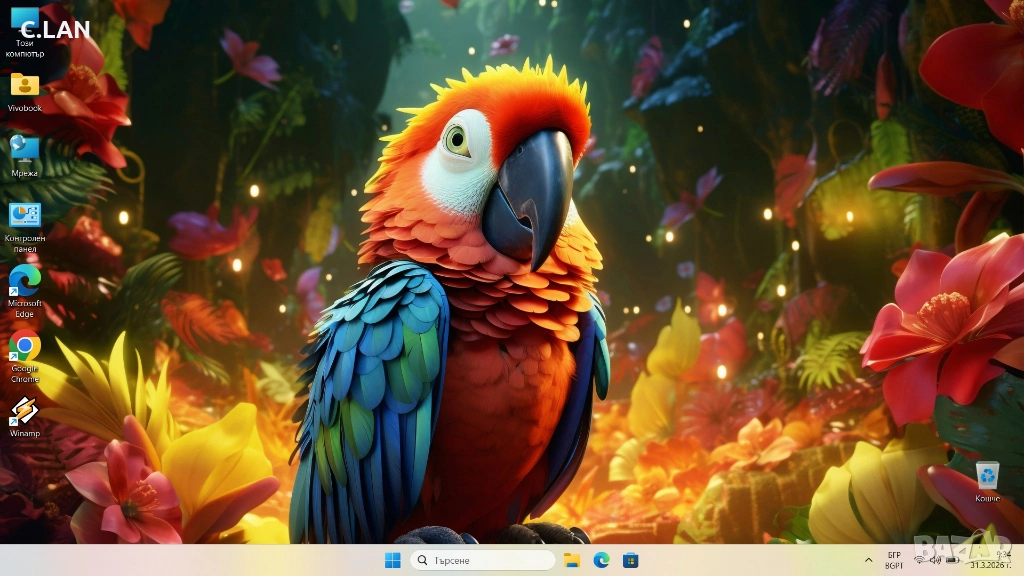Image resolution: width=1024 pixels, height=576 pixels.
Task: Click the speaker volume tray icon
Action: click(x=936, y=560)
